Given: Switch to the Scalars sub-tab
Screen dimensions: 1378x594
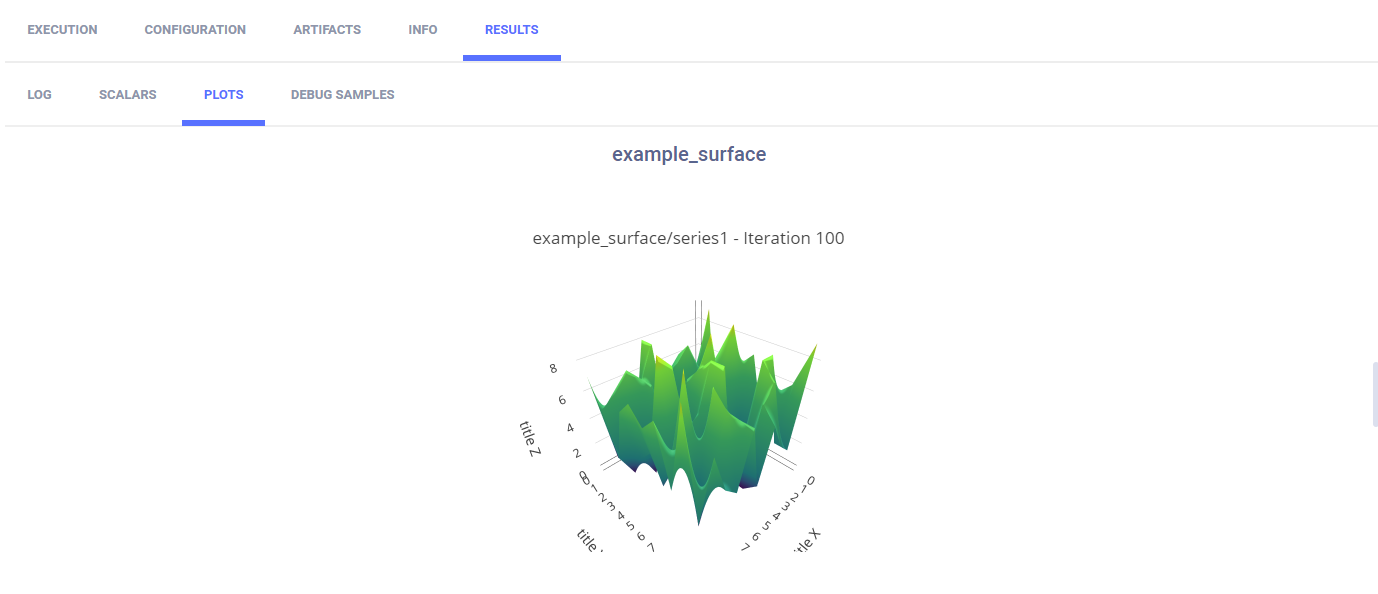Looking at the screenshot, I should point(128,95).
